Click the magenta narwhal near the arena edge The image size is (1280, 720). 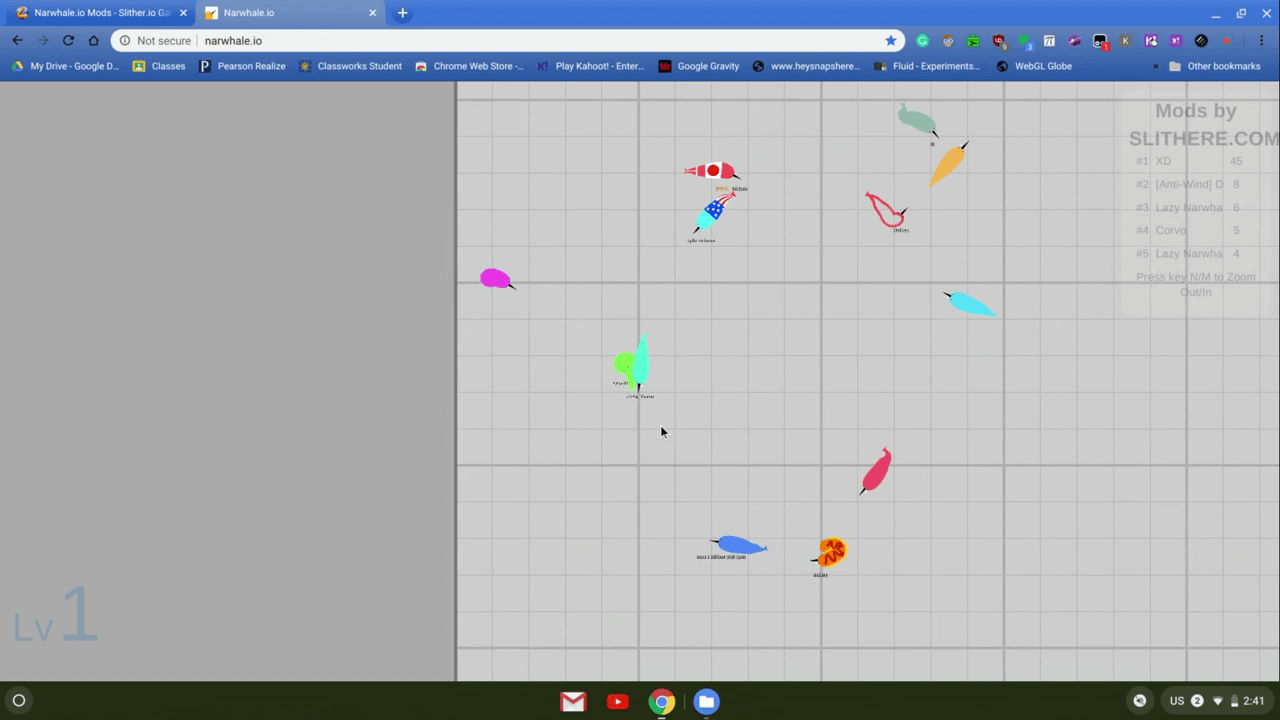[497, 279]
